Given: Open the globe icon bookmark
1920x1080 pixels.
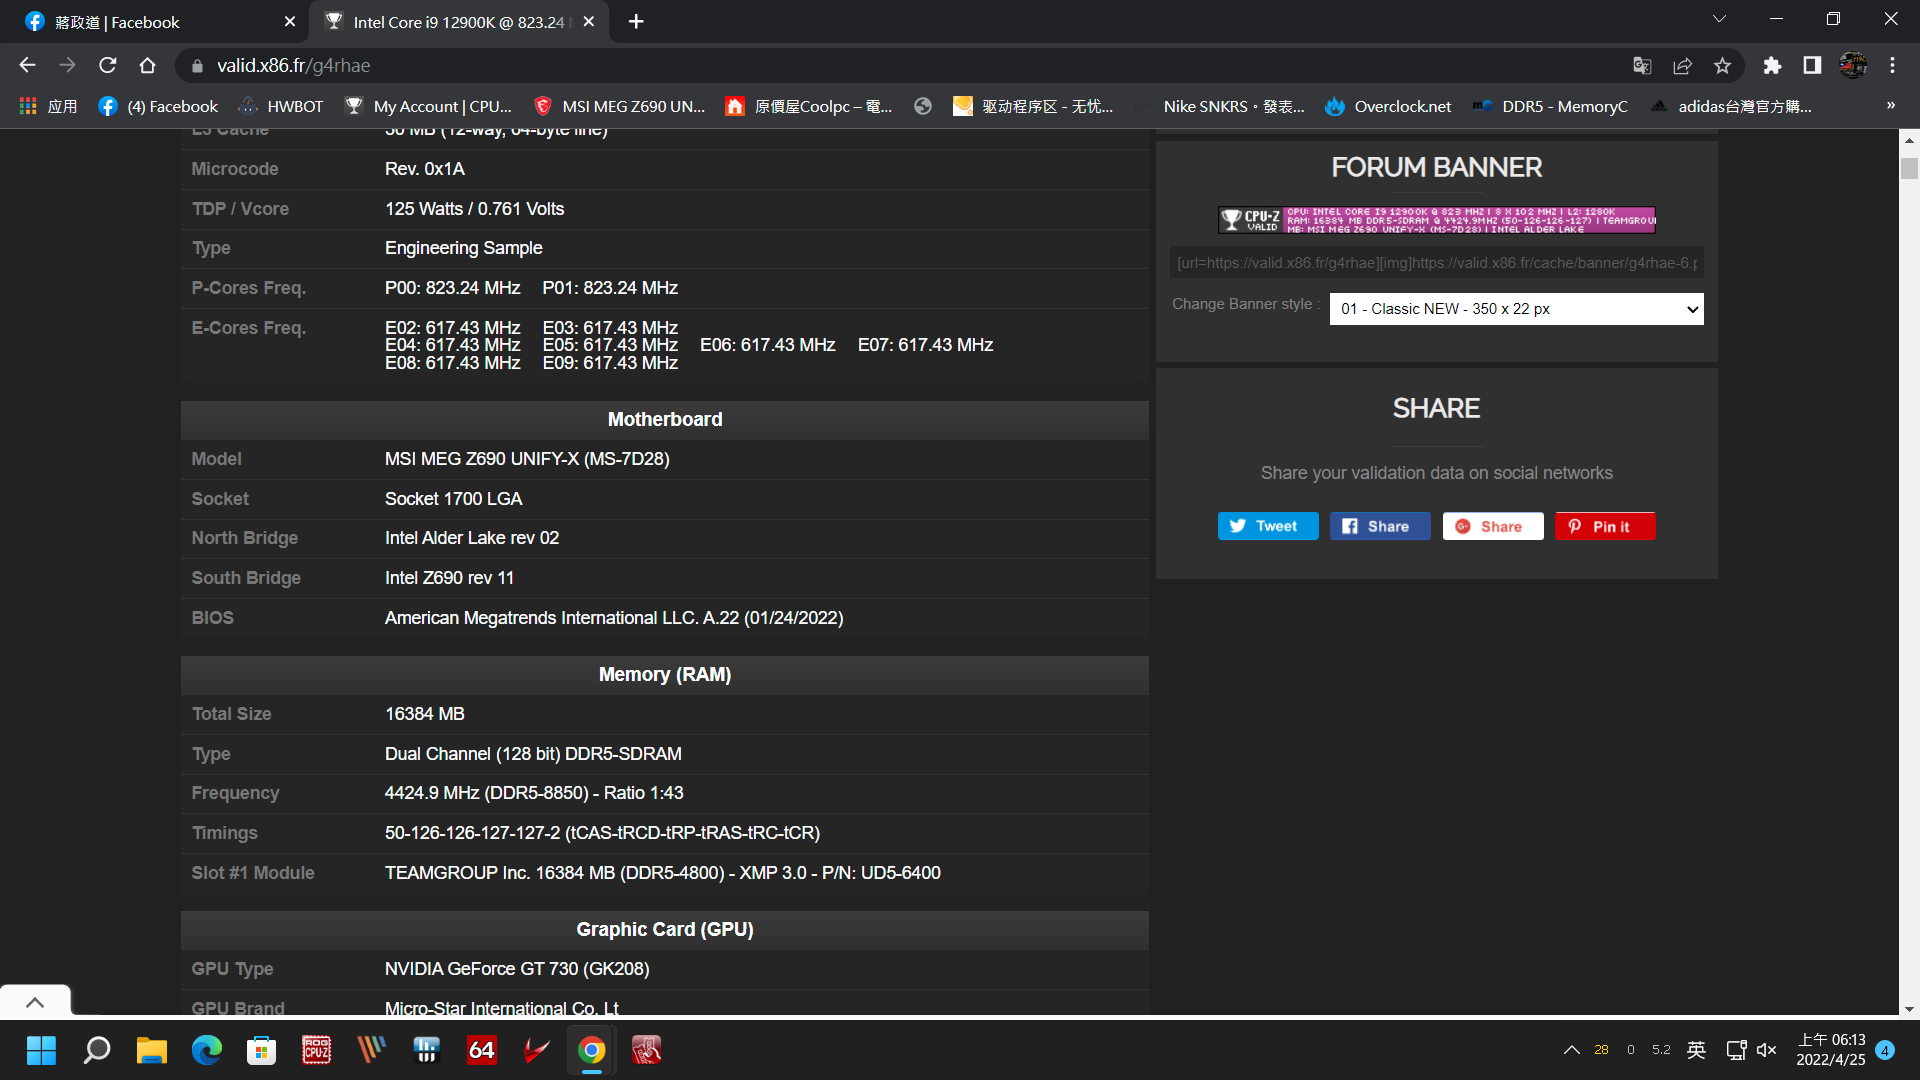Looking at the screenshot, I should click(x=923, y=106).
